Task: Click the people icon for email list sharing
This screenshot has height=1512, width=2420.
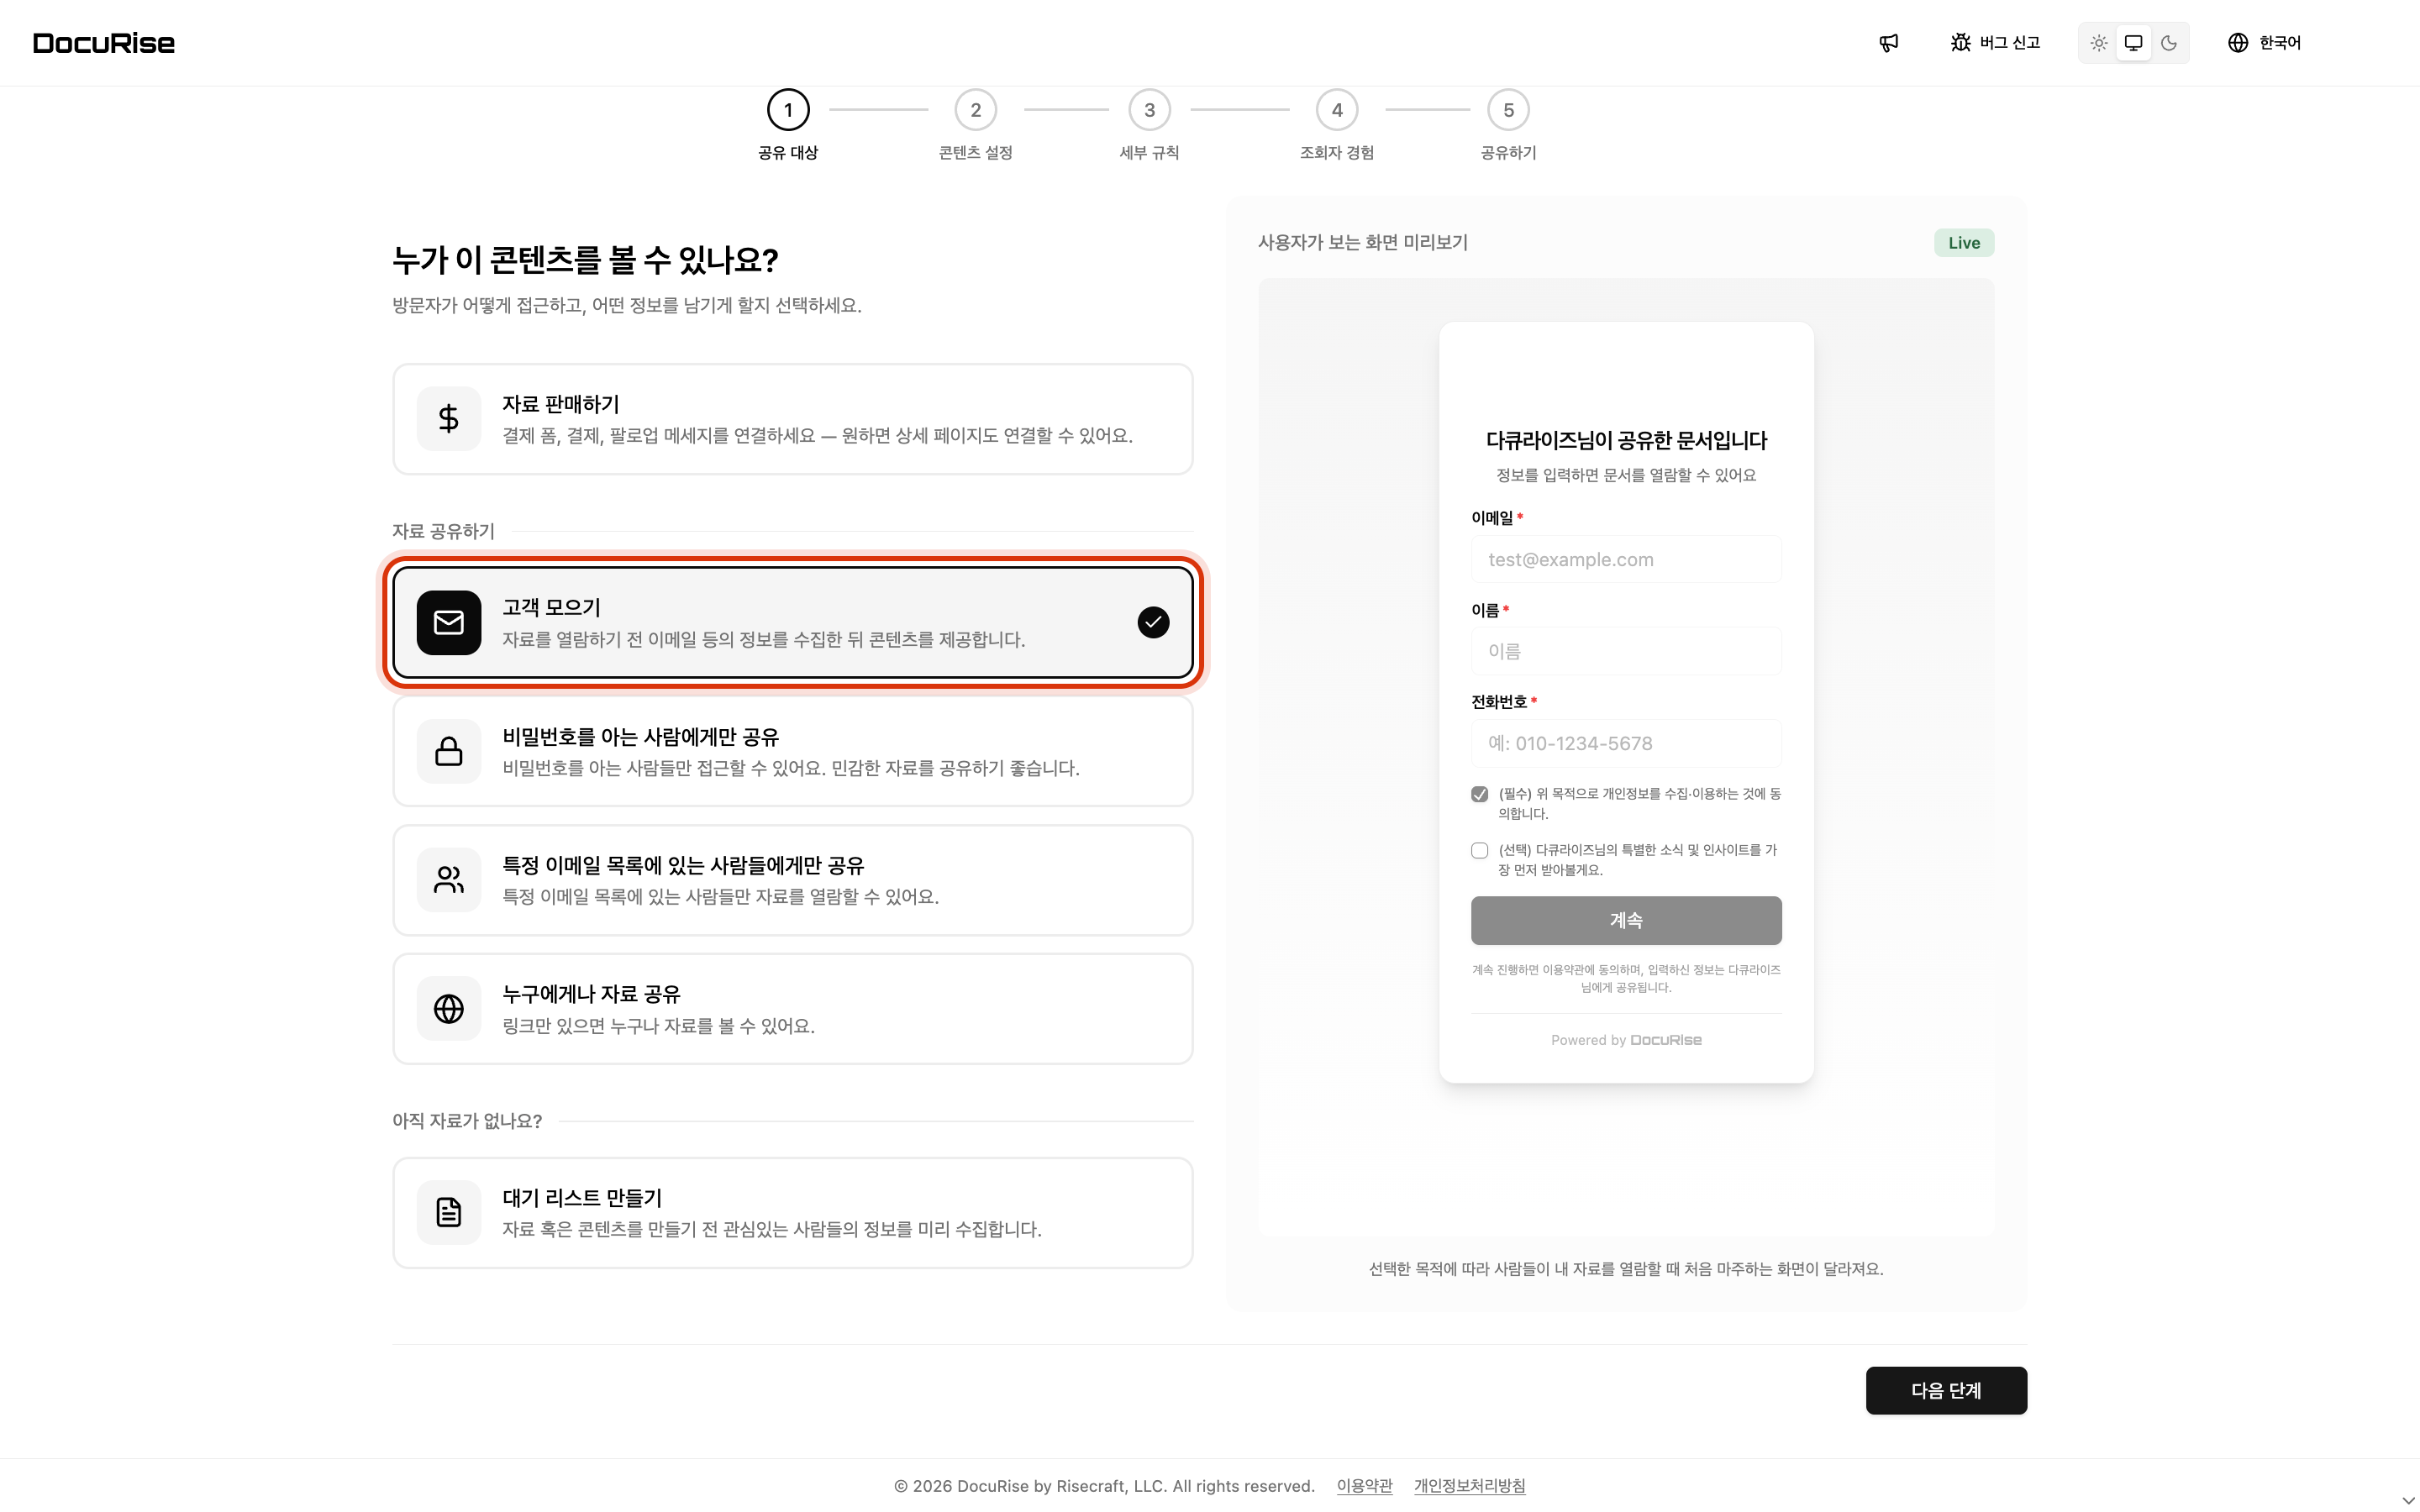Action: pos(449,880)
